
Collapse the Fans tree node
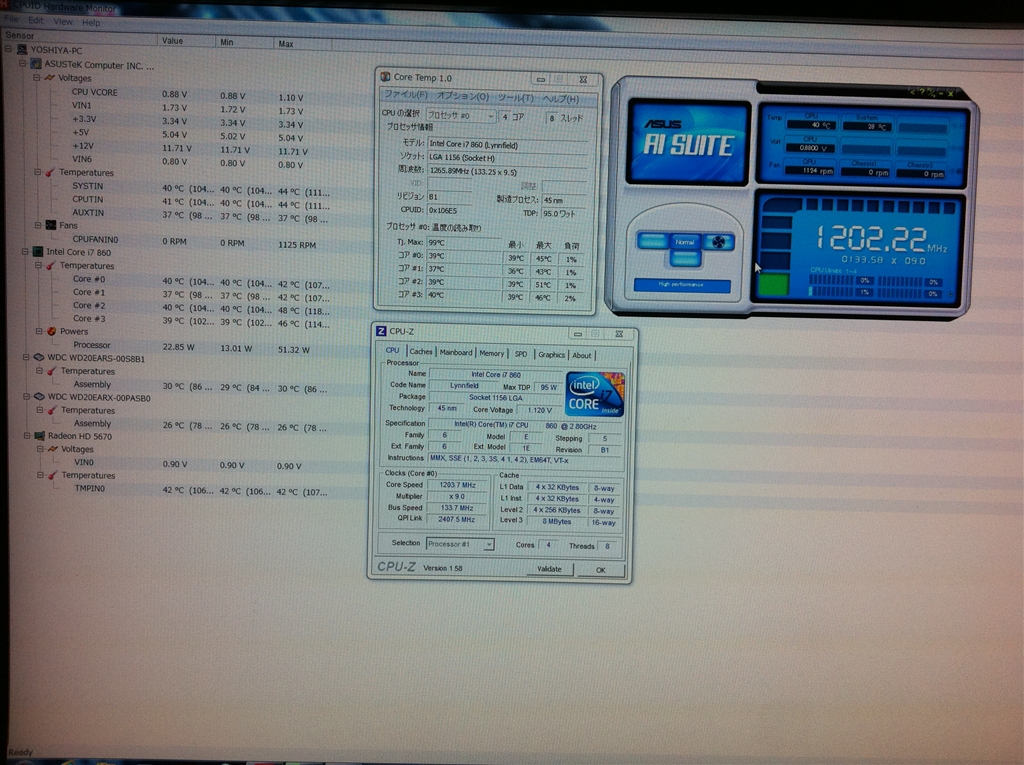tap(38, 225)
